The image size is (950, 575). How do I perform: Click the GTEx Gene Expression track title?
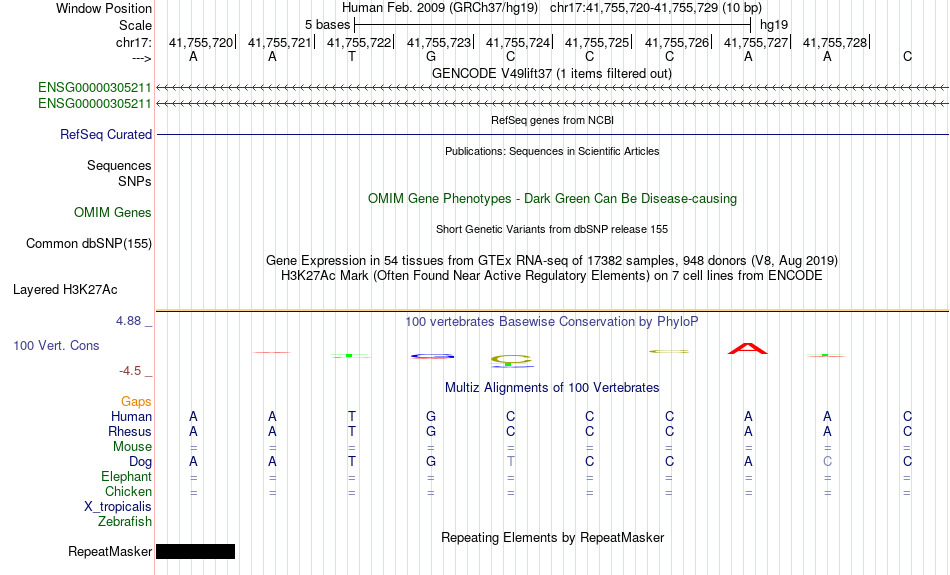pos(552,261)
